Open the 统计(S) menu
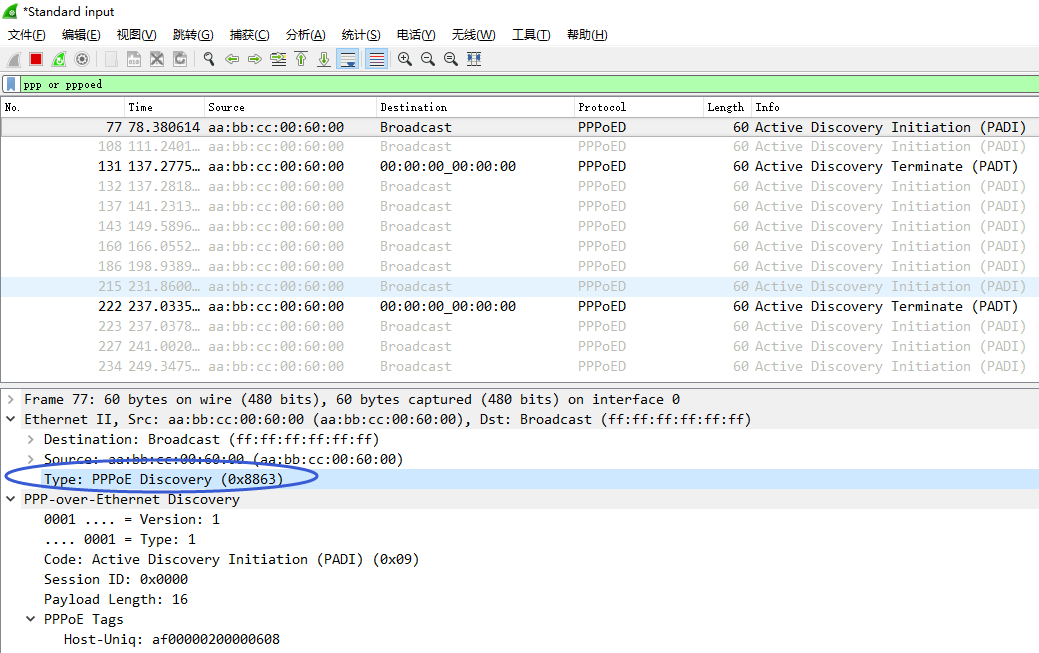Viewport: 1039px width, 653px height. coord(361,35)
